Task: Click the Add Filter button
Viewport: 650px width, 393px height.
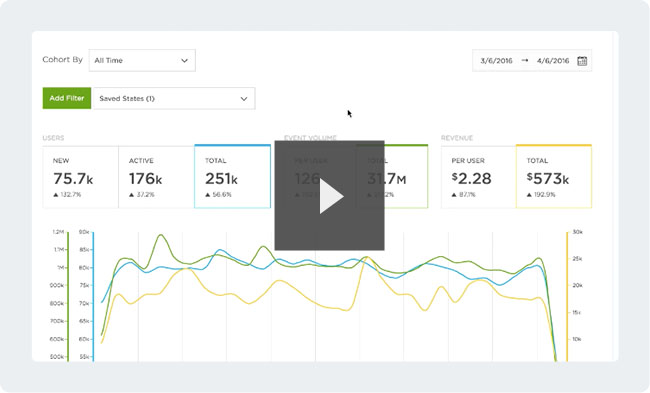Action: click(67, 98)
